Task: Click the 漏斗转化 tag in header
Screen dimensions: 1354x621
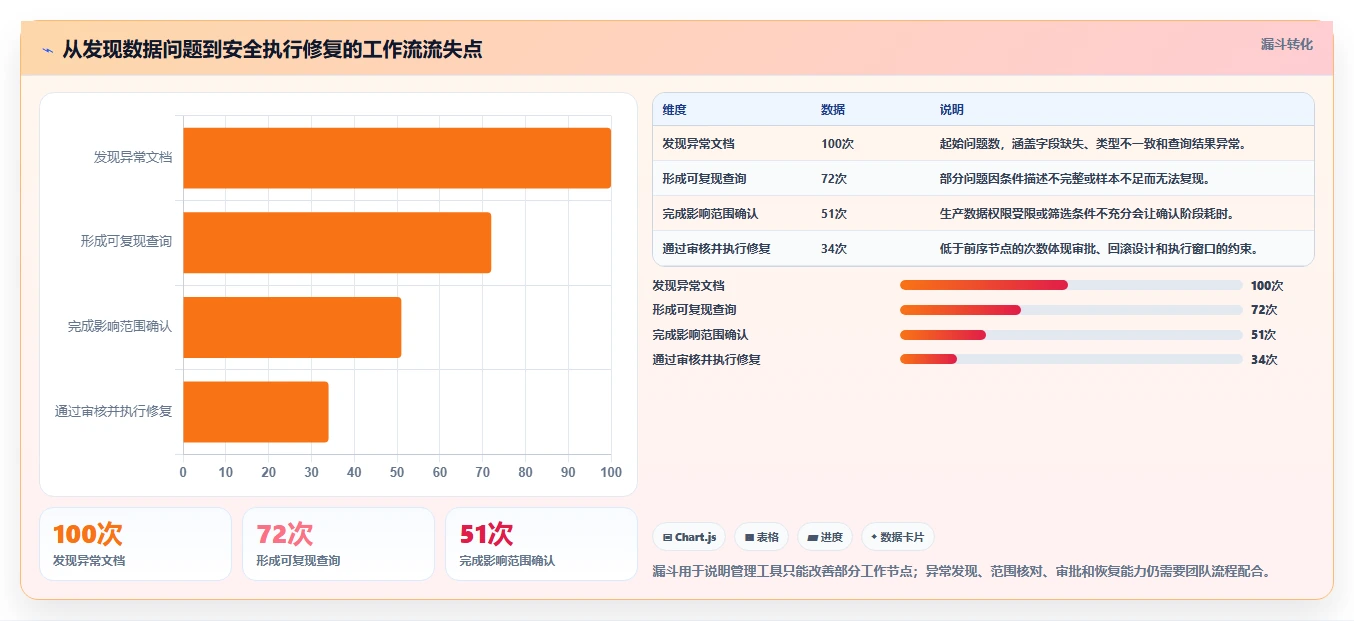Action: pos(1286,44)
